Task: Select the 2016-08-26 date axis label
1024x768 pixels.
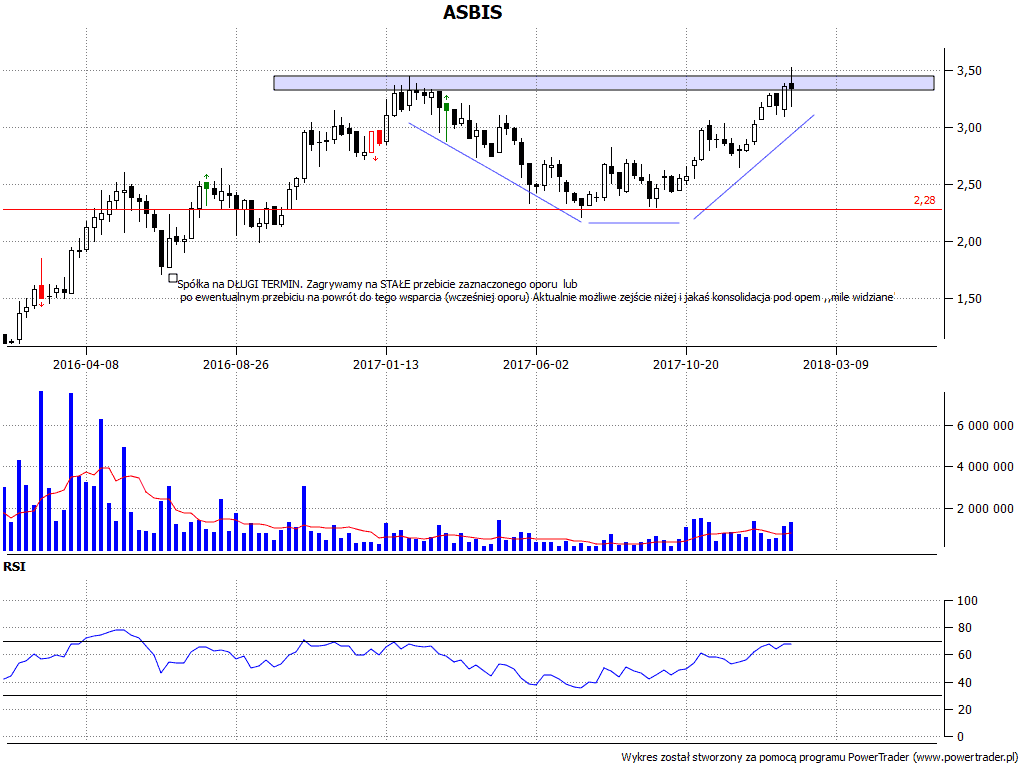Action: coord(236,364)
